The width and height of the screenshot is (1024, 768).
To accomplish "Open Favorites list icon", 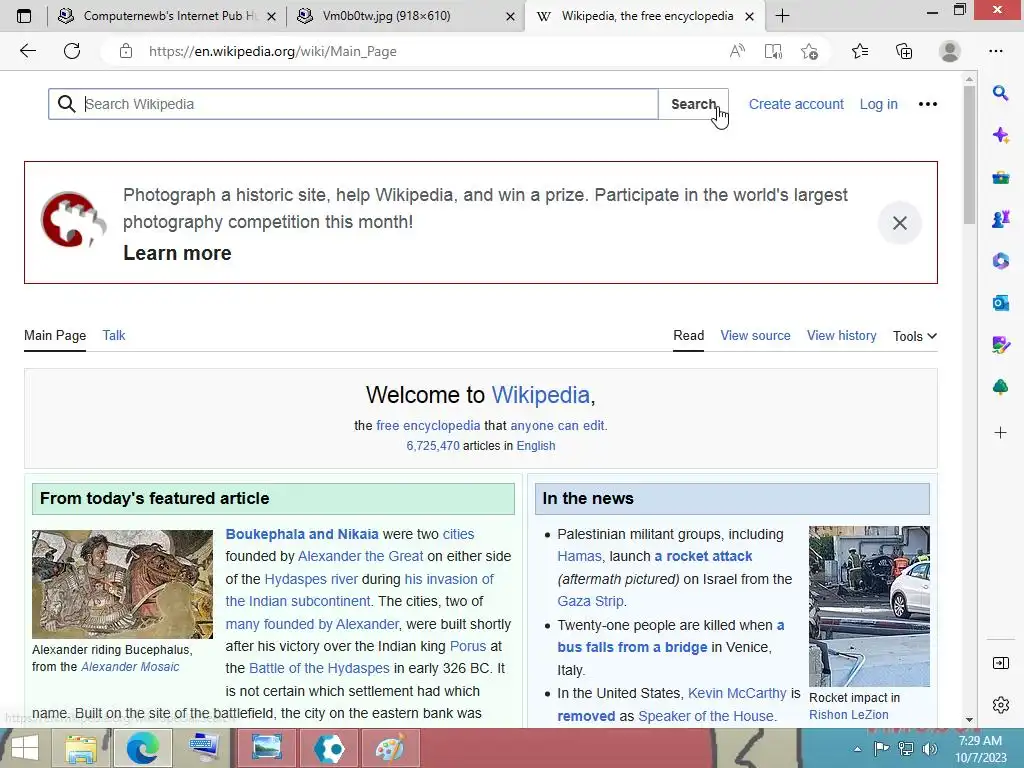I will 860,51.
